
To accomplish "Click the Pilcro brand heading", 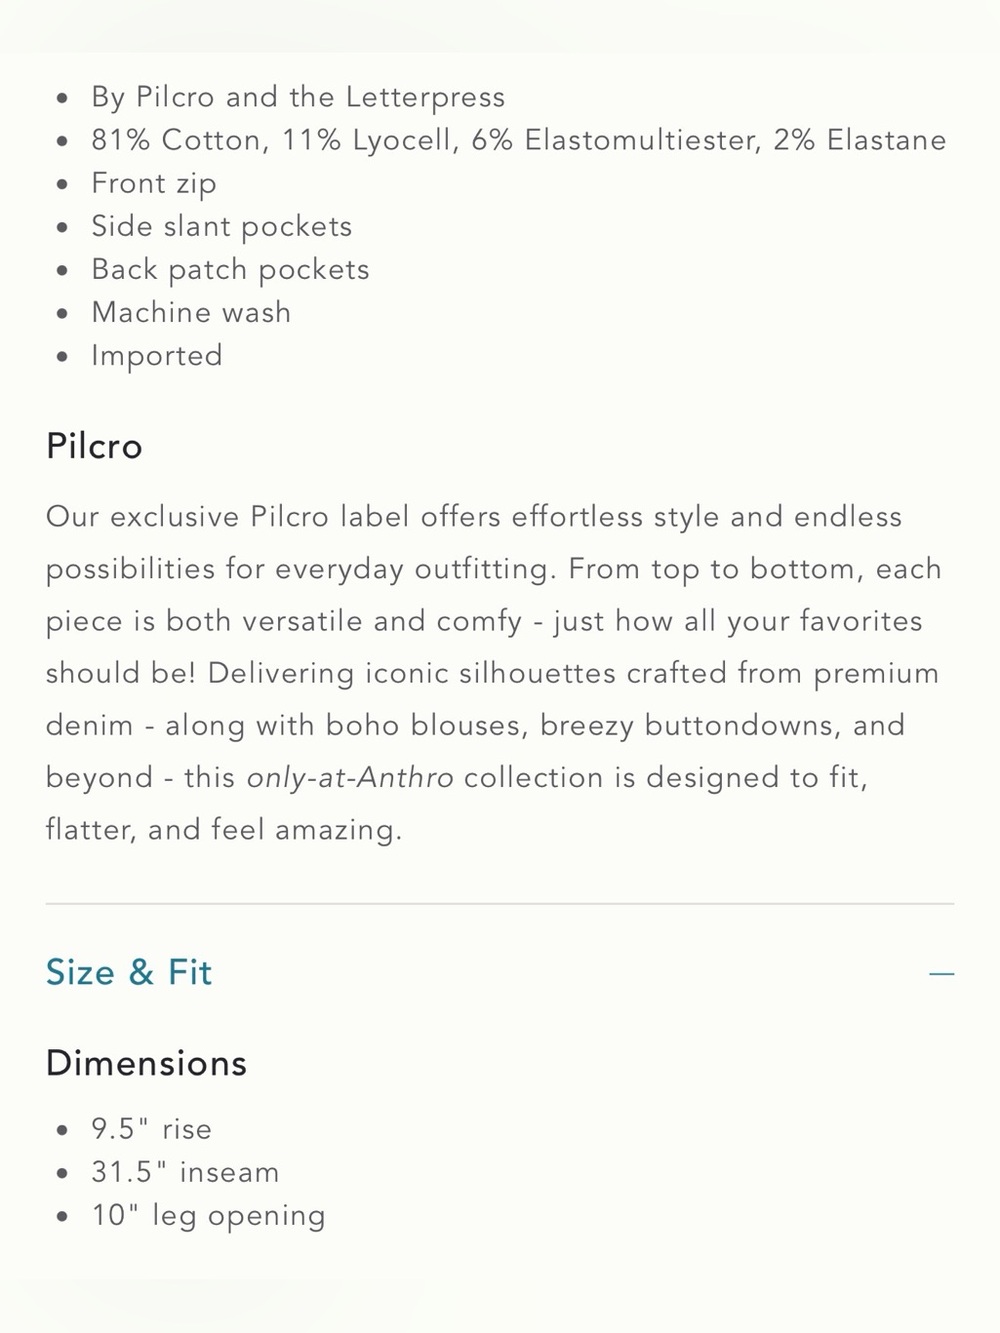I will point(94,446).
